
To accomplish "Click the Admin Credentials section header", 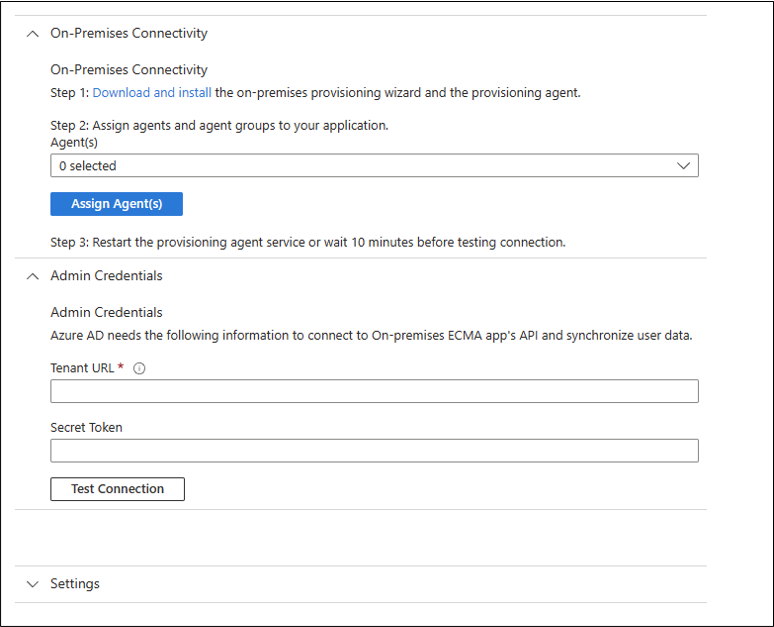I will click(106, 276).
